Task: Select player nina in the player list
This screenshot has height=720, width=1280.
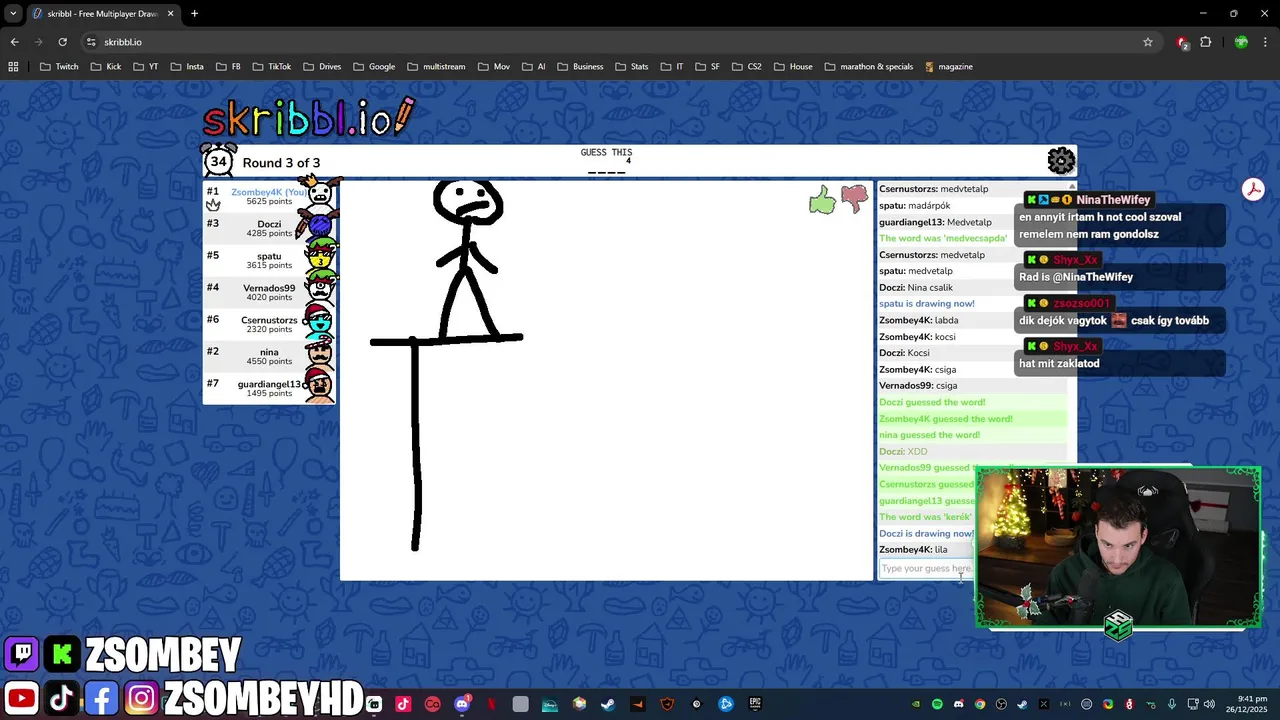Action: pyautogui.click(x=270, y=356)
